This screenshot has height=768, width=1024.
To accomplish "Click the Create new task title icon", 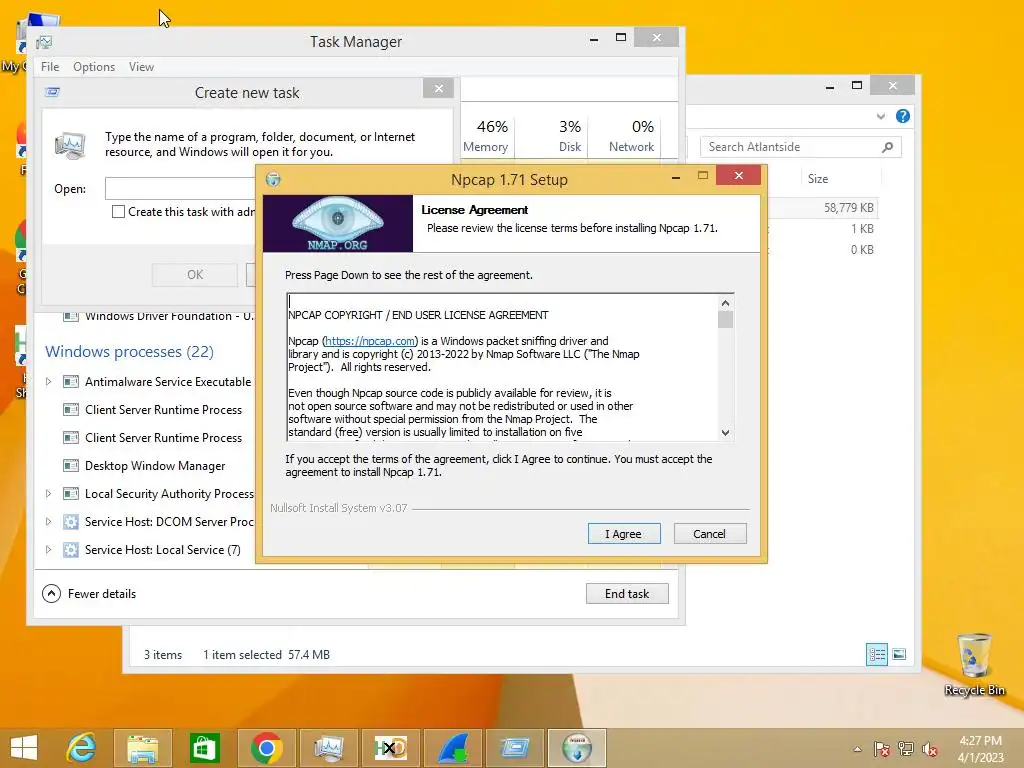I will point(52,92).
